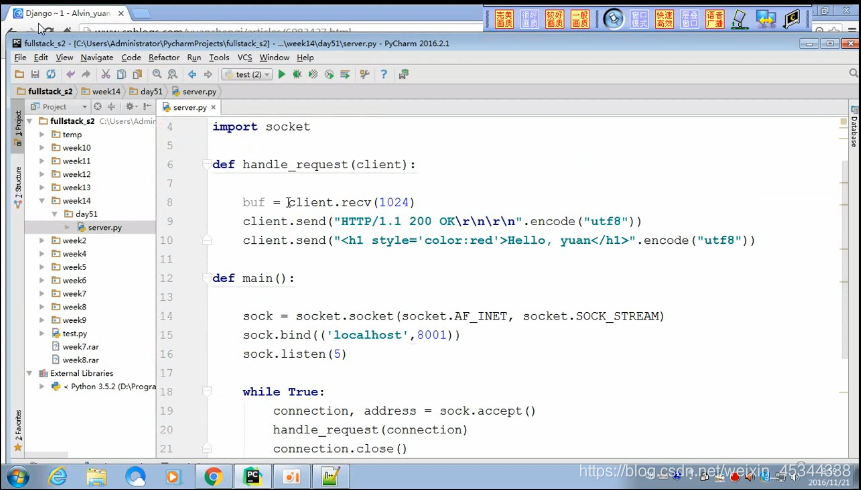Image resolution: width=861 pixels, height=490 pixels.
Task: Expand the week10 folder
Action: point(42,148)
